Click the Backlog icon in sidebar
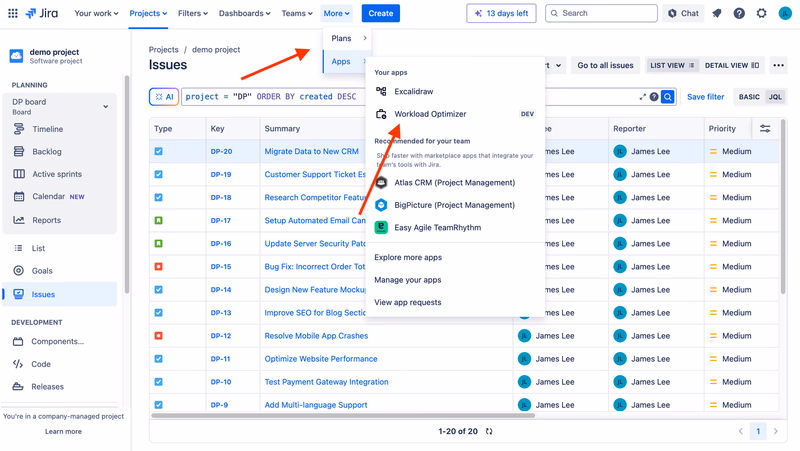Viewport: 800px width, 451px height. pyautogui.click(x=19, y=152)
